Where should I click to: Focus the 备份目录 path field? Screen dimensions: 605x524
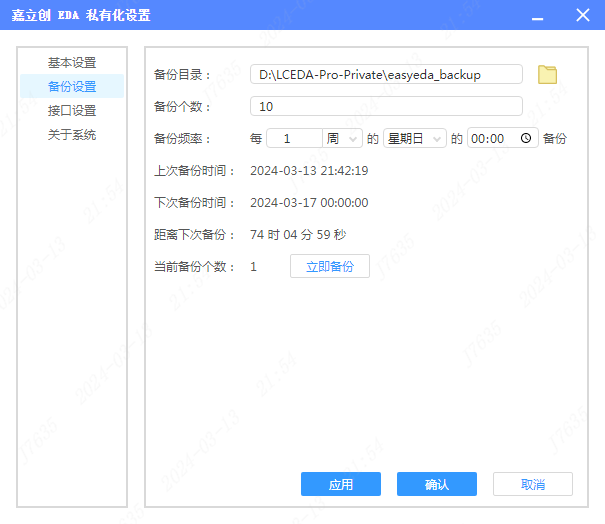coord(386,75)
